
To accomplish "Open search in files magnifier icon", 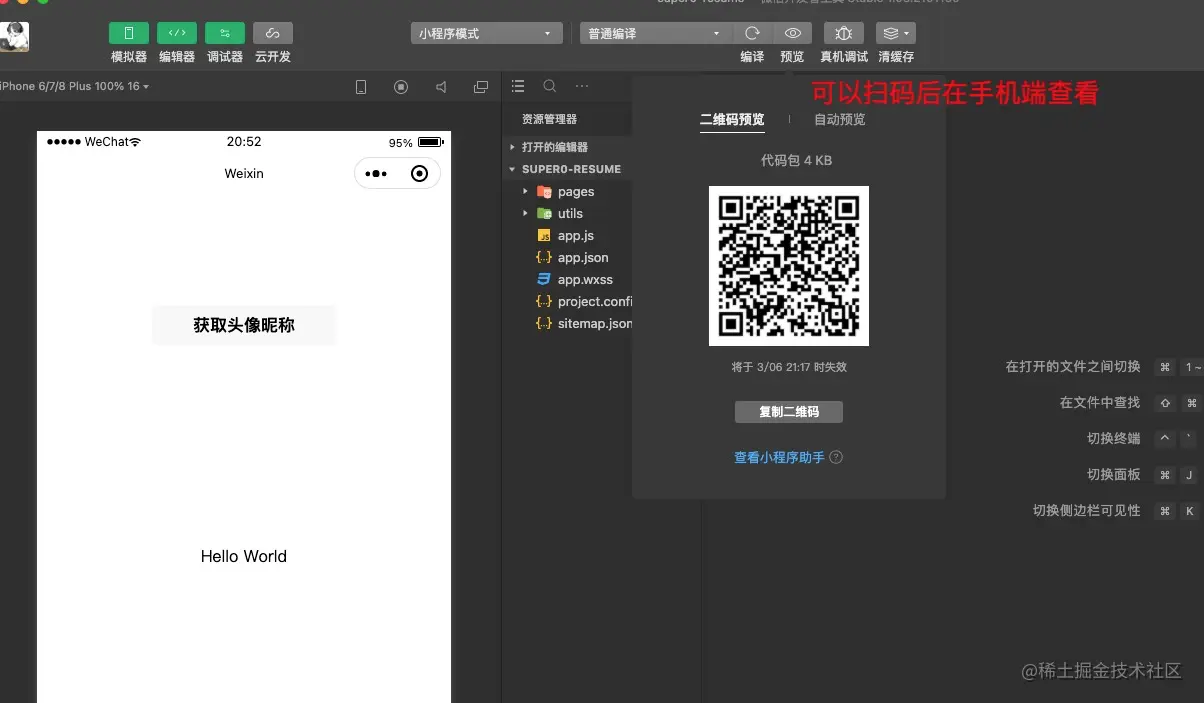I will pyautogui.click(x=550, y=87).
